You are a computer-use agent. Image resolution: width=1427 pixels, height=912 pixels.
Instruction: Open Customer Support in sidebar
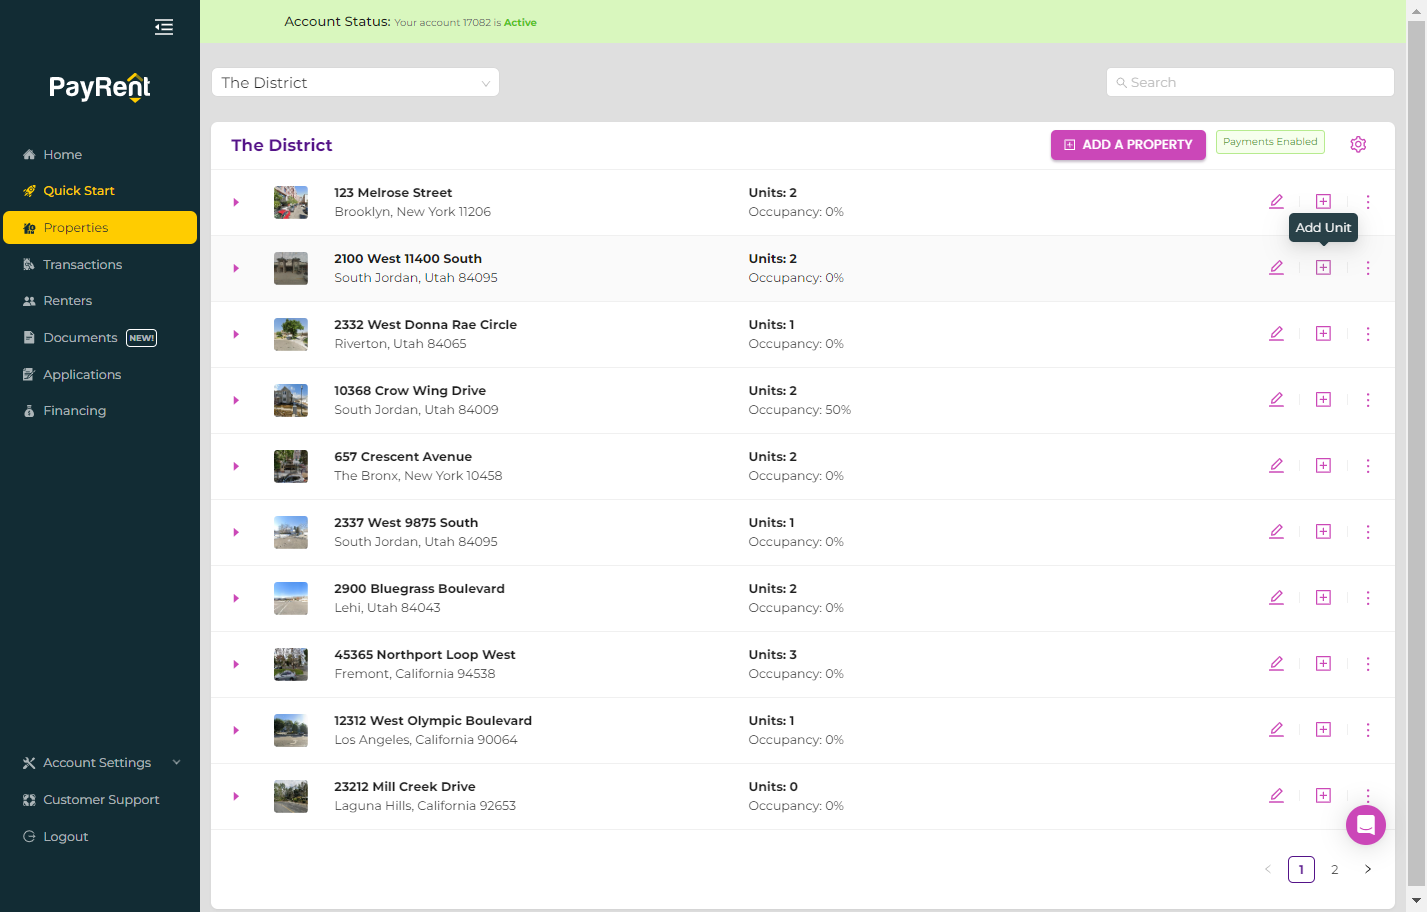pos(100,800)
